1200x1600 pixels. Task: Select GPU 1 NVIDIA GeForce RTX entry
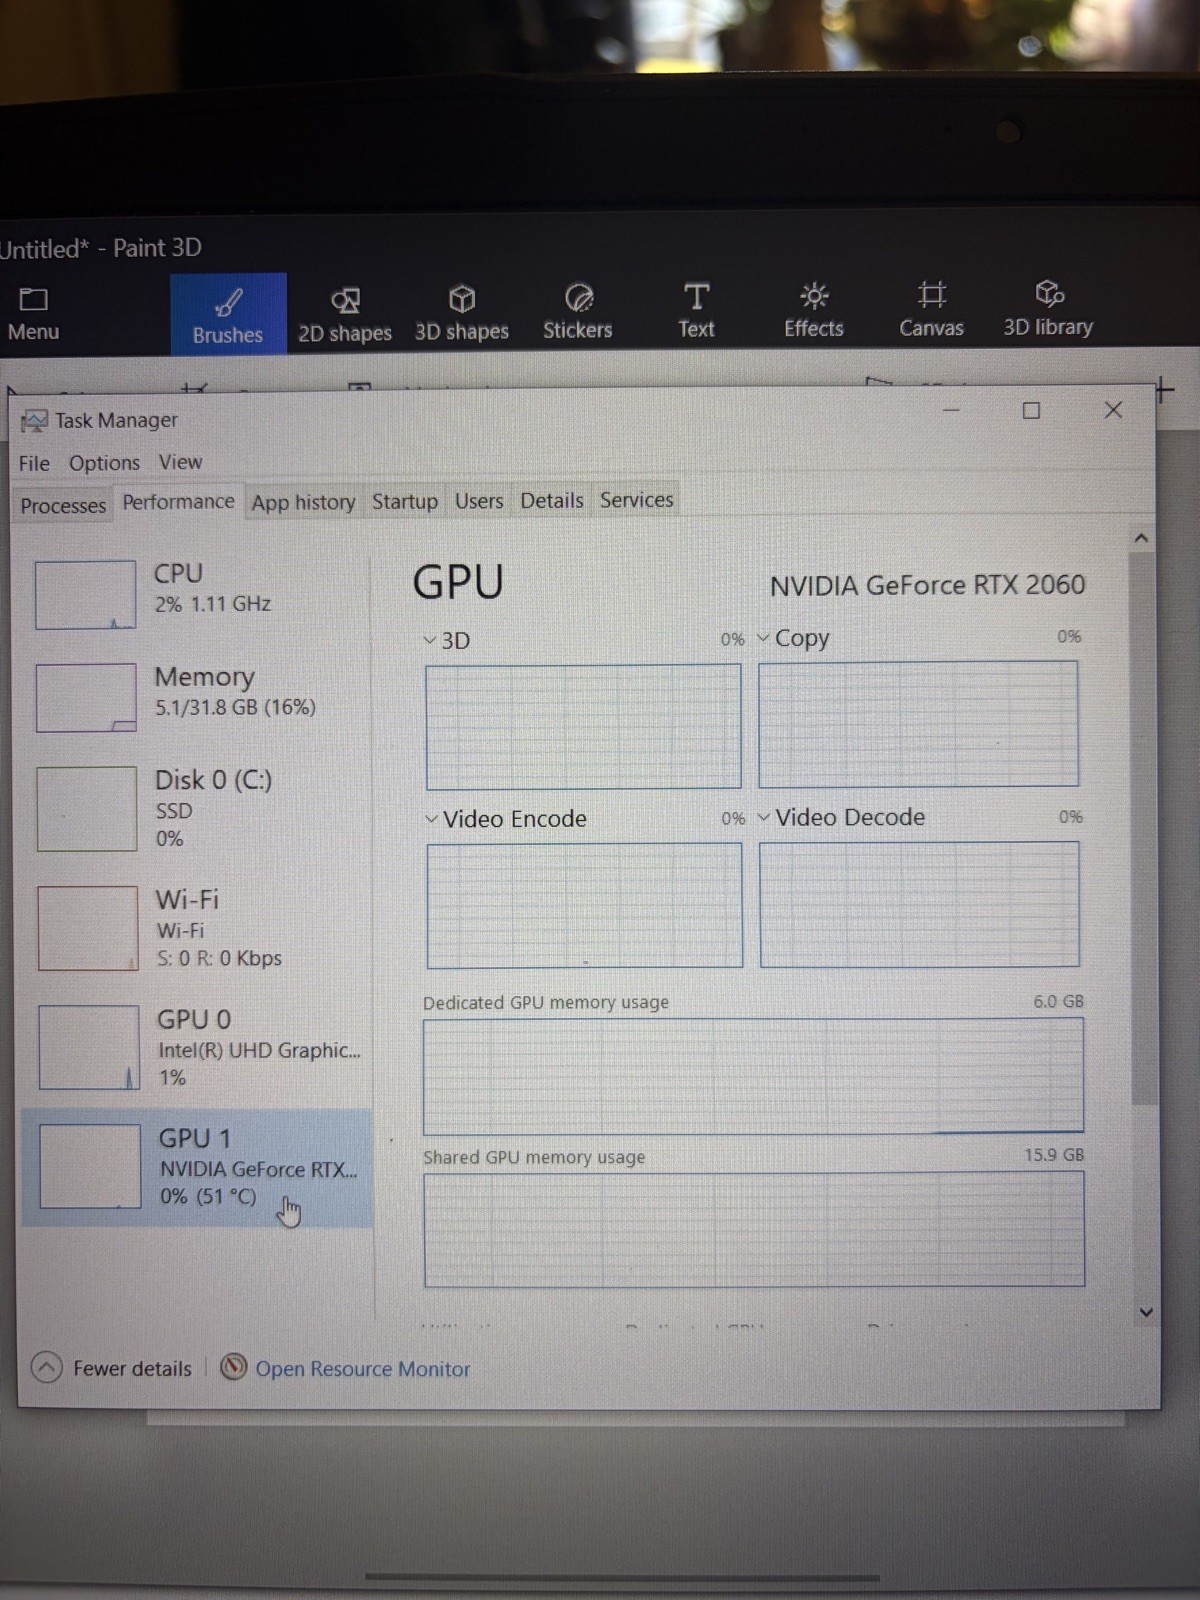(198, 1167)
